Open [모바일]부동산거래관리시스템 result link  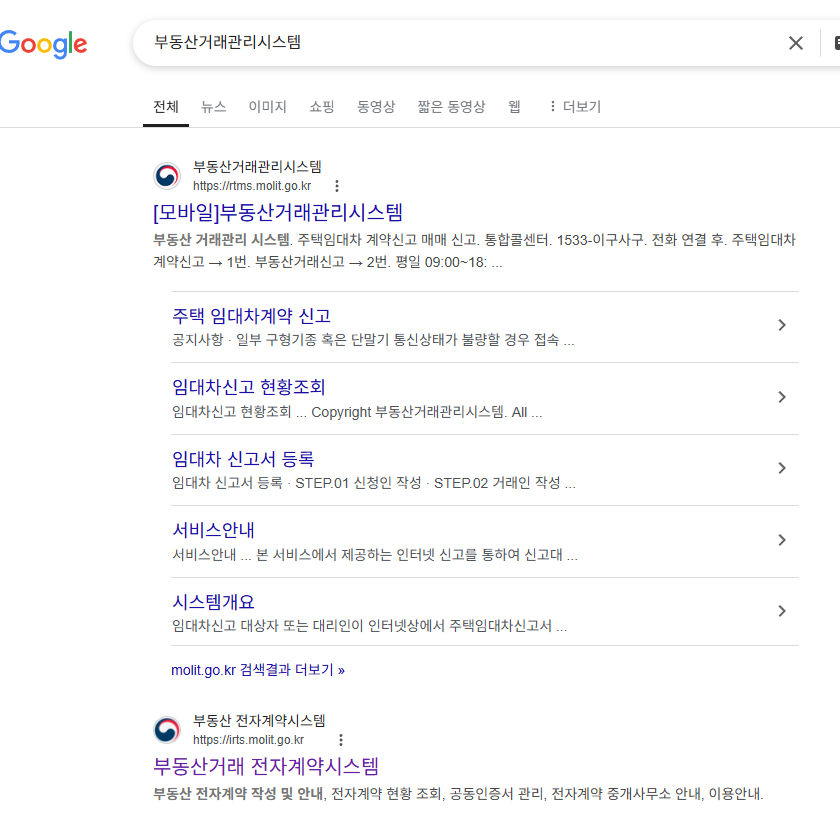point(278,213)
